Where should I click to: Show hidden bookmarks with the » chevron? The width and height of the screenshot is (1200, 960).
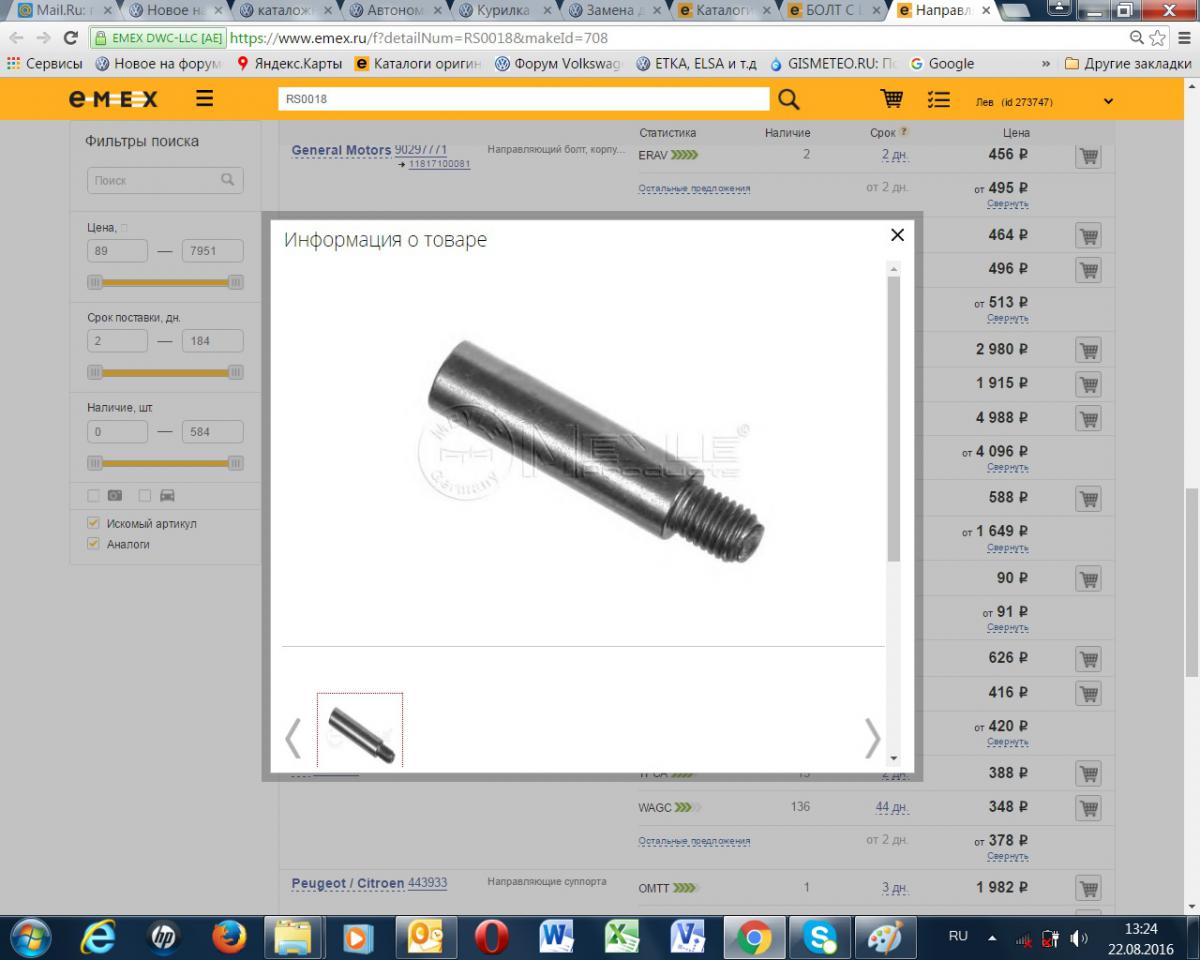click(x=1046, y=64)
